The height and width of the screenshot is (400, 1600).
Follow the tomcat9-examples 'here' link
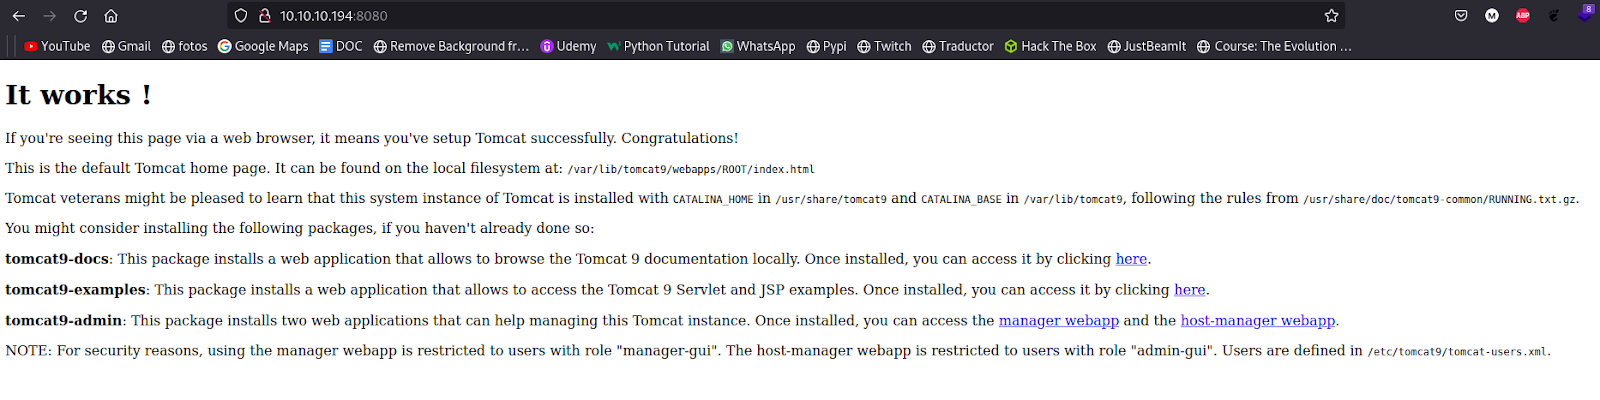(x=1189, y=290)
